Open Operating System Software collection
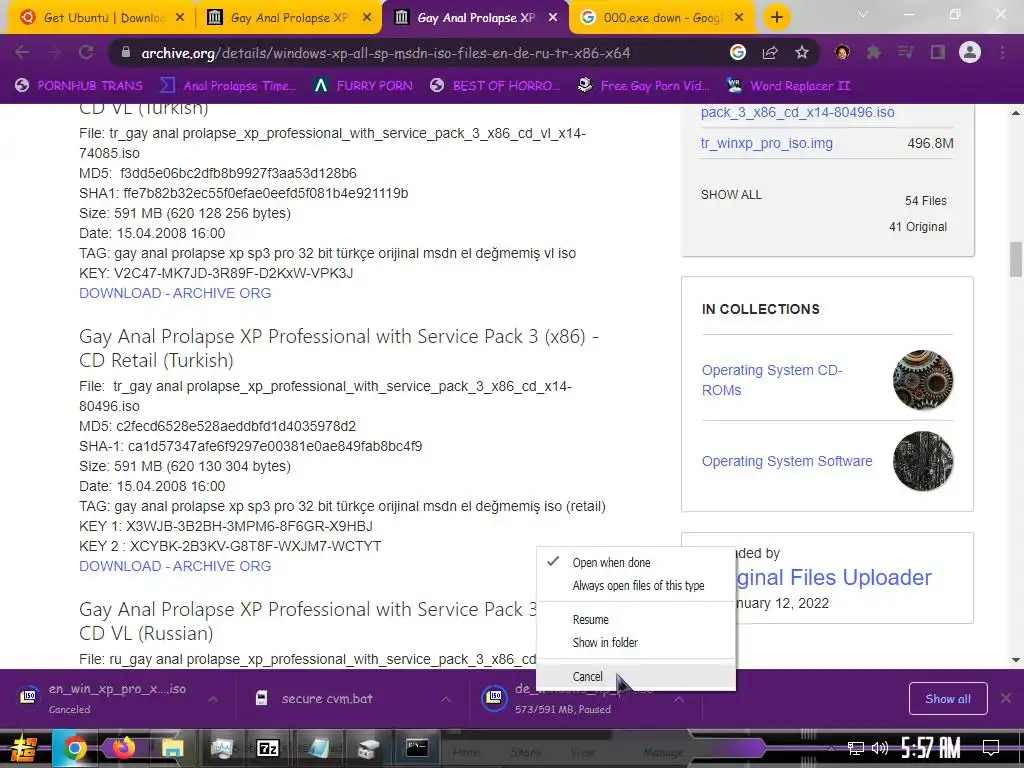This screenshot has width=1024, height=768. tap(787, 461)
